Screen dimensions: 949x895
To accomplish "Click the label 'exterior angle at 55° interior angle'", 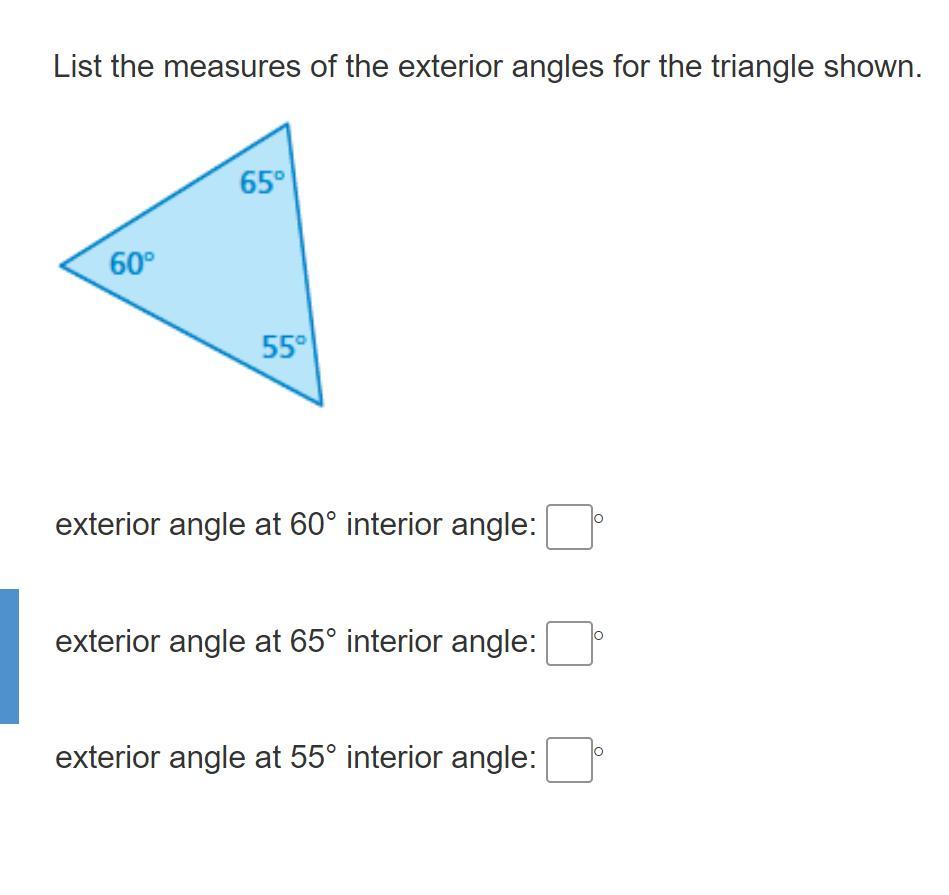I will (x=295, y=758).
